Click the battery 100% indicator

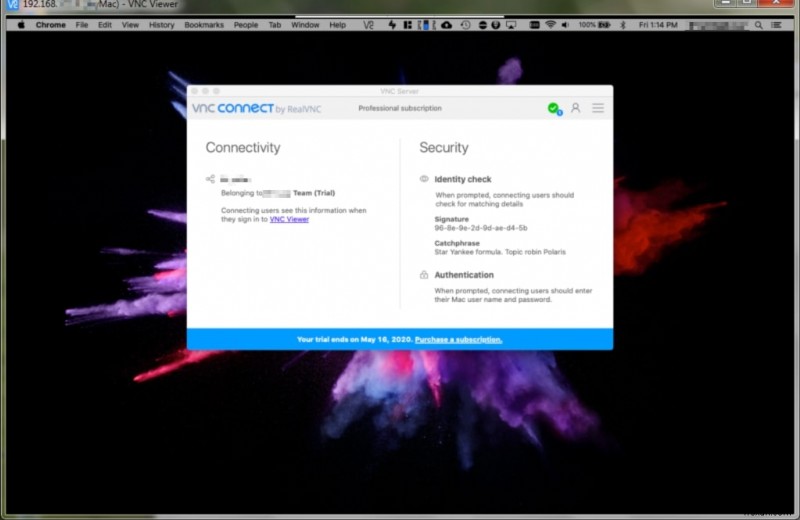(x=594, y=24)
